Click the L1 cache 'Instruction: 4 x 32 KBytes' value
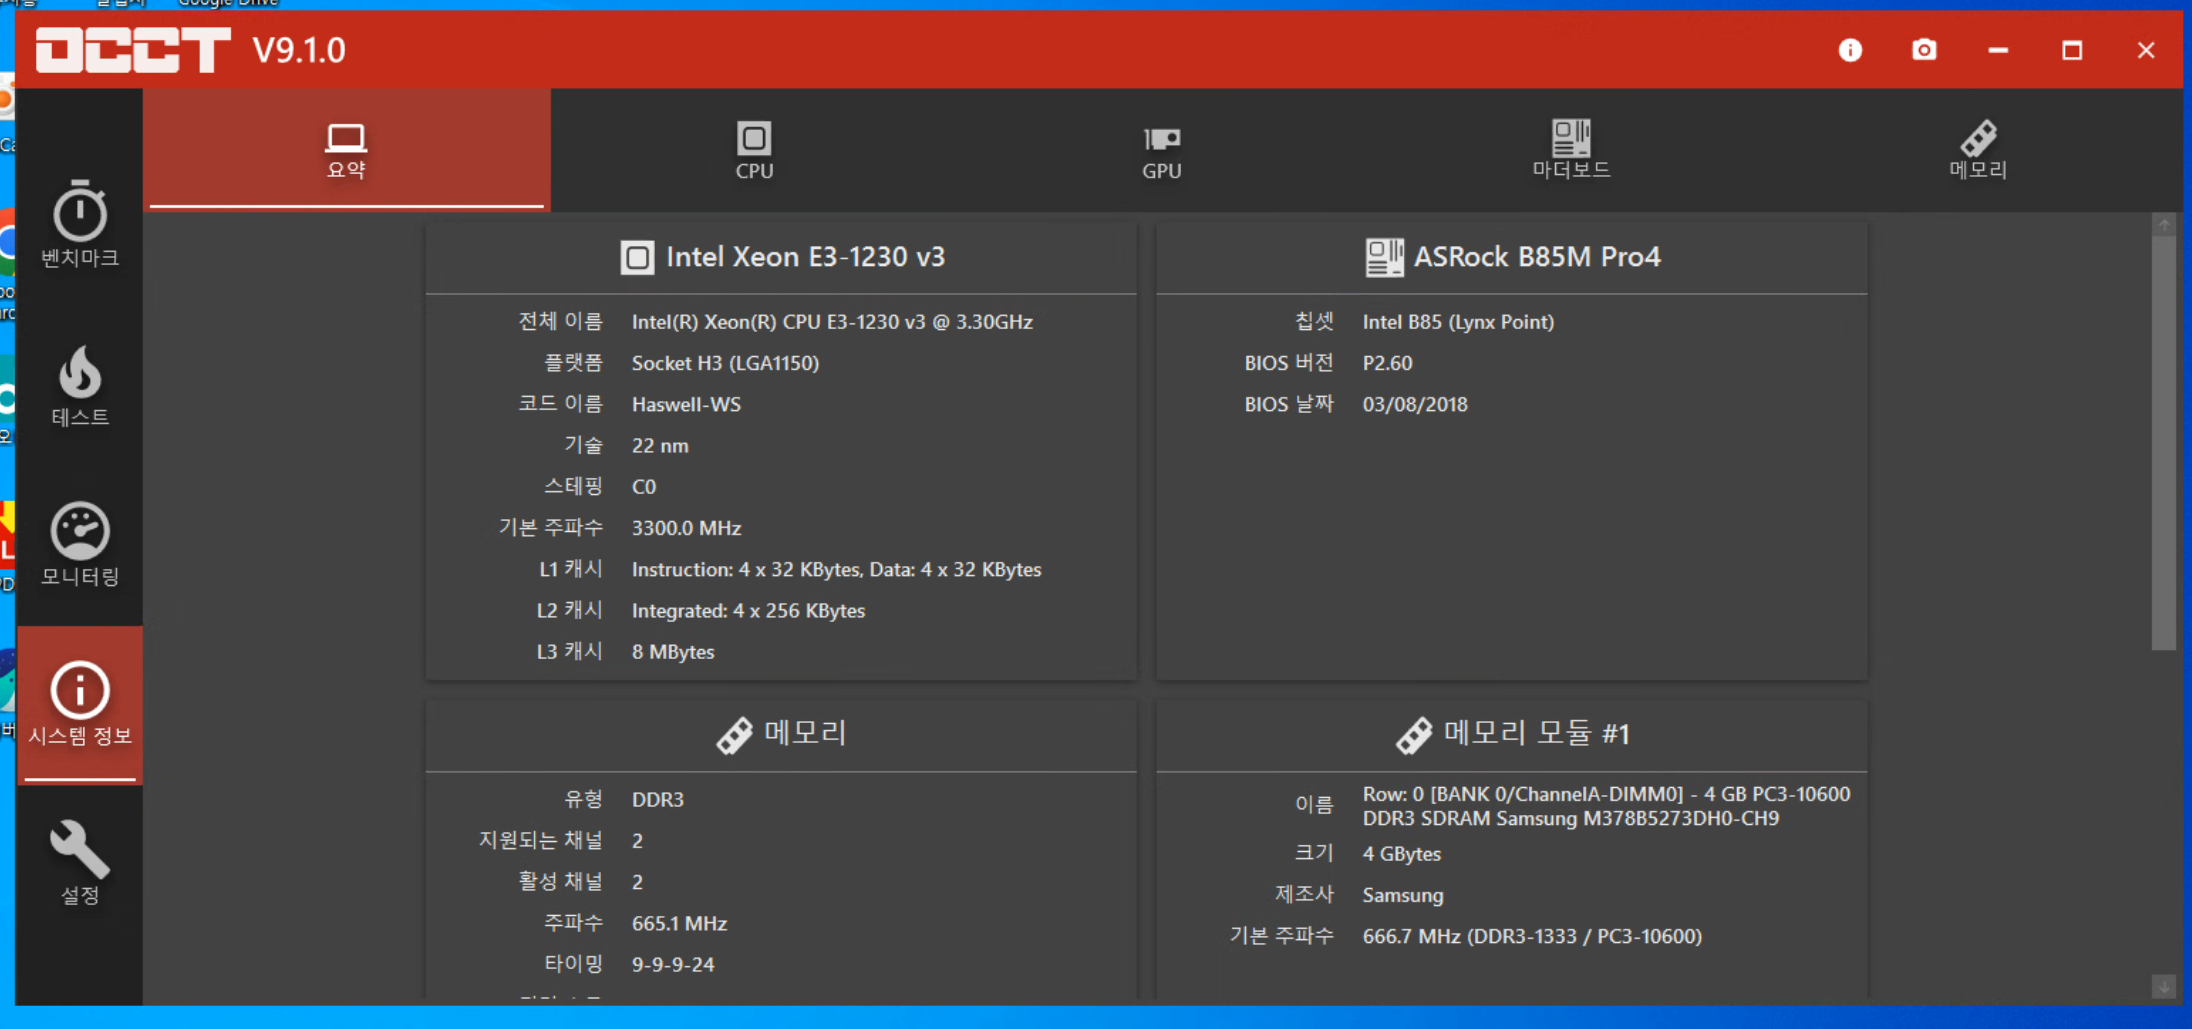The width and height of the screenshot is (2192, 1029). tap(836, 569)
